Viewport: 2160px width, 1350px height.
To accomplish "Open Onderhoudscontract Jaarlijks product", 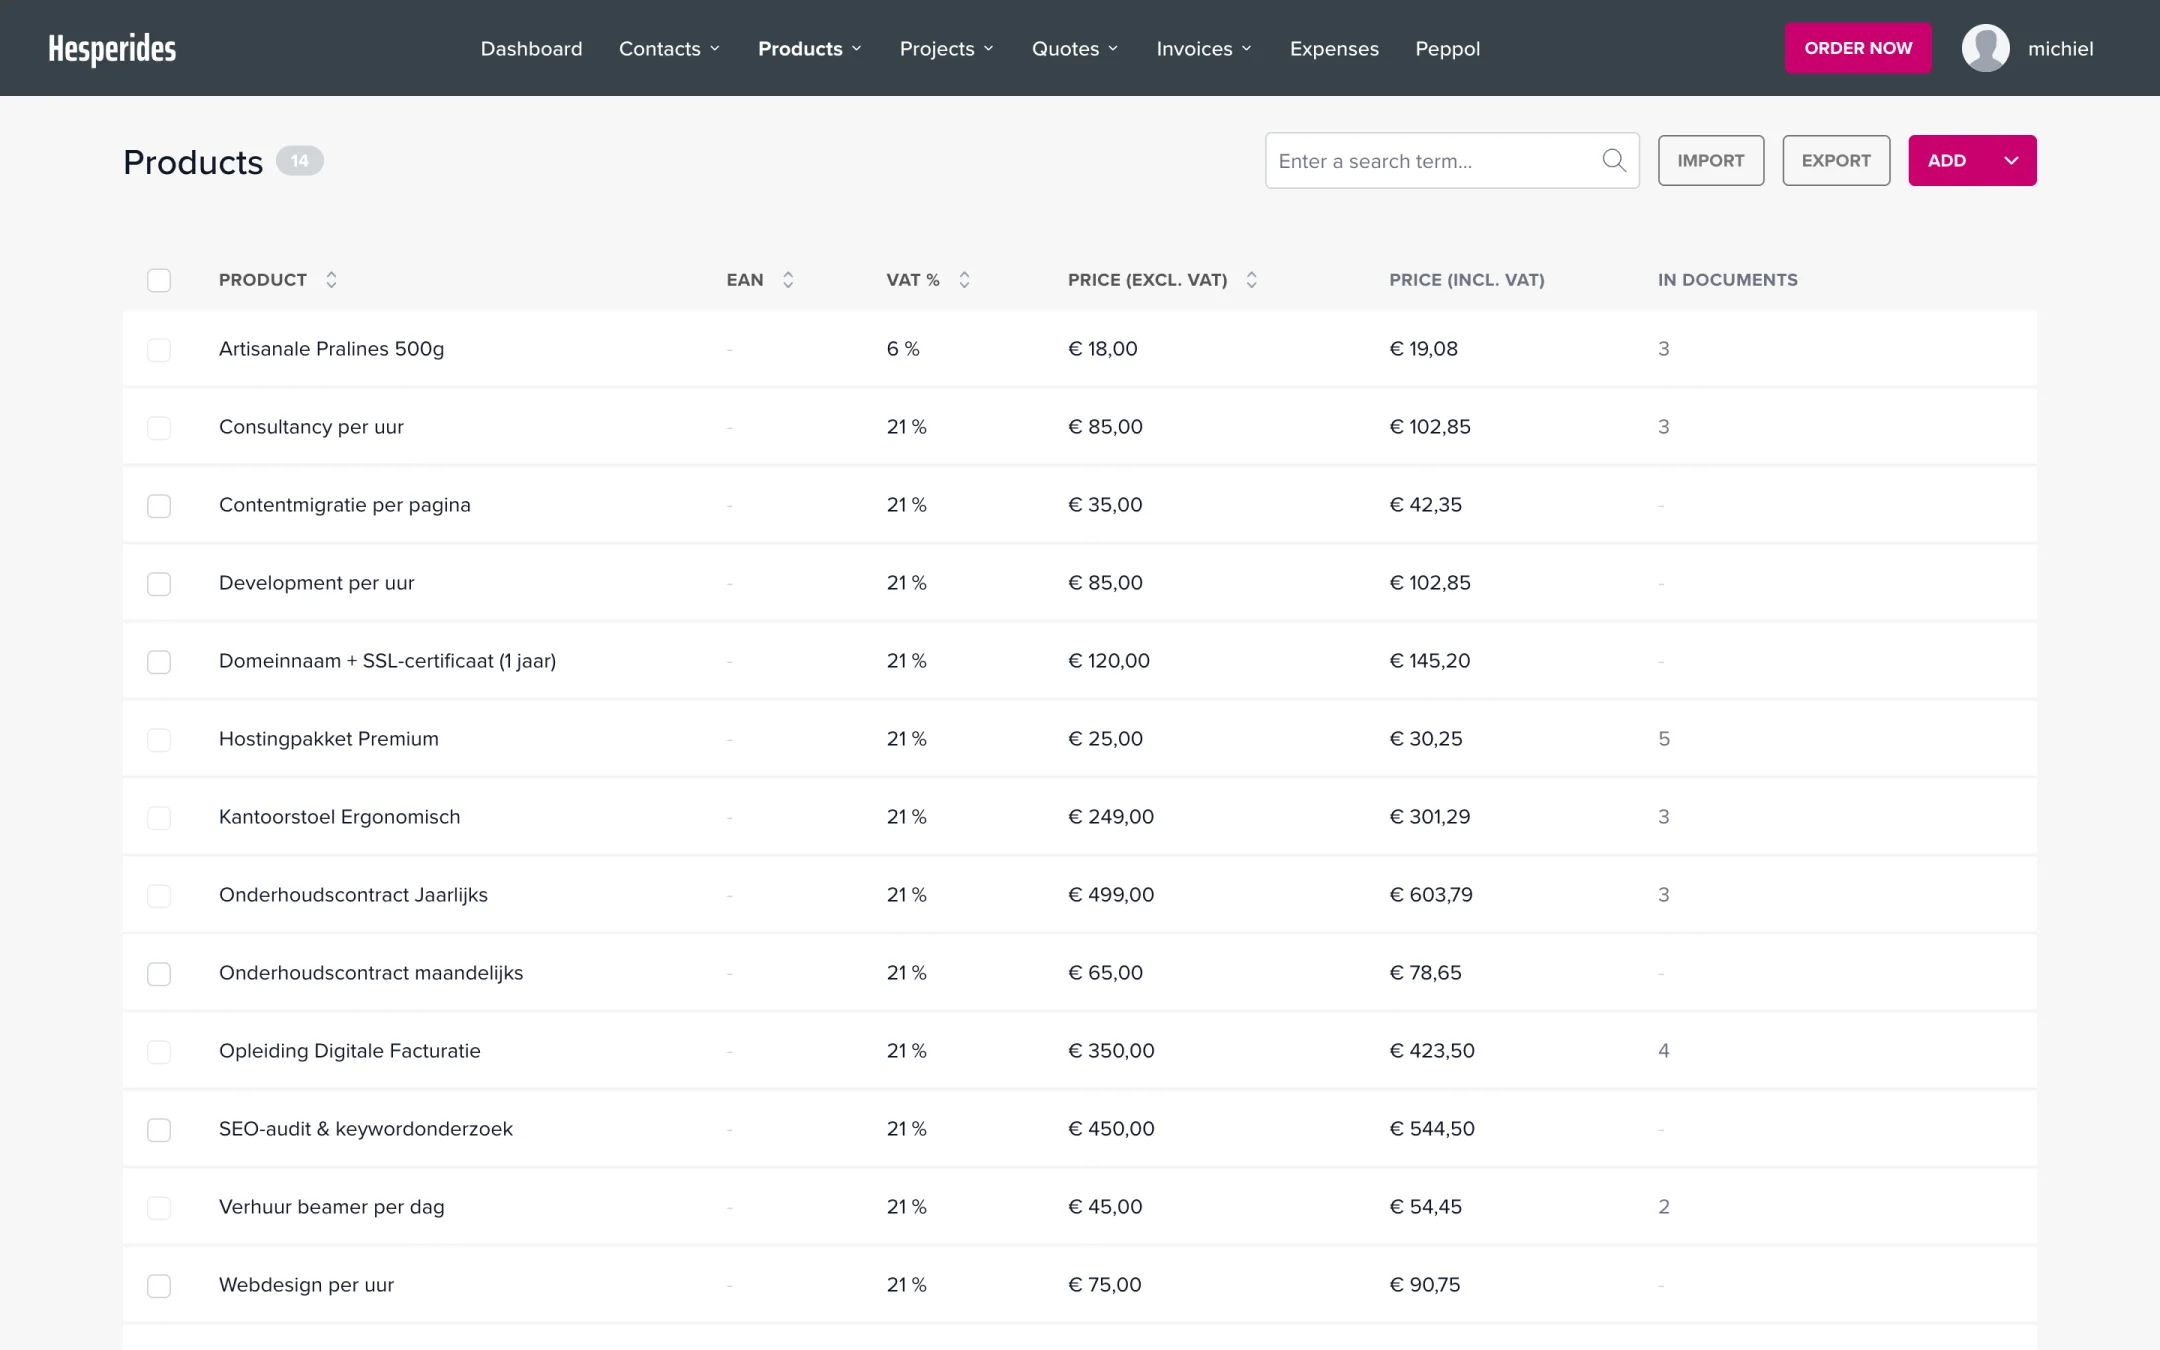I will [x=353, y=895].
